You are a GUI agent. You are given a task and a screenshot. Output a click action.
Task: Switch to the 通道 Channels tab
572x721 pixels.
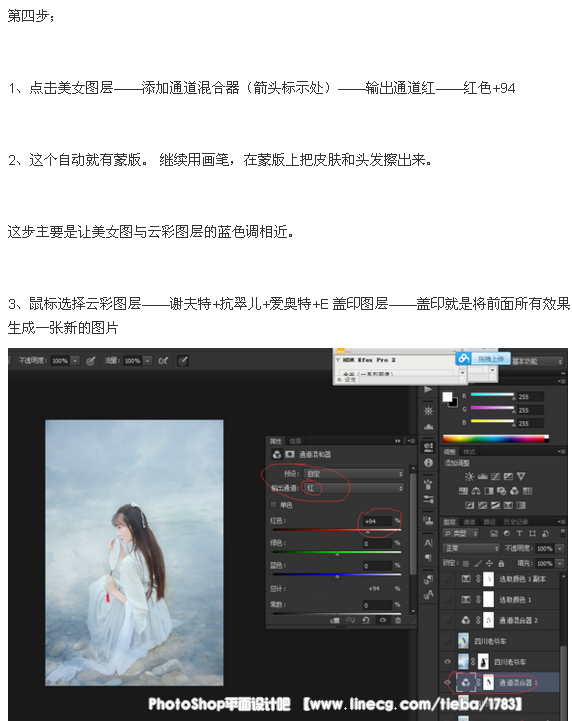pos(469,522)
